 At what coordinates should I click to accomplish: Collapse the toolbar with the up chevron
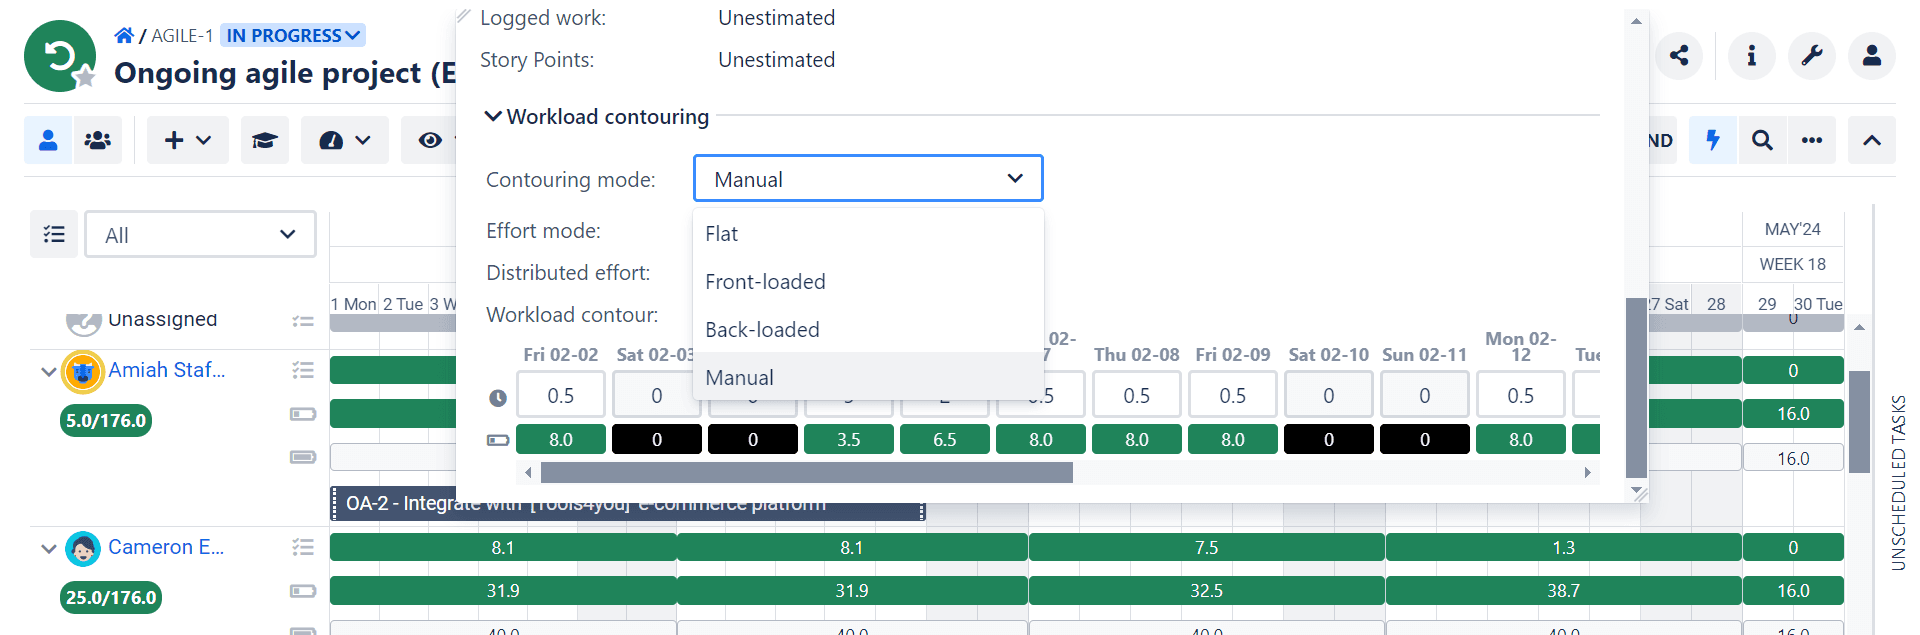pyautogui.click(x=1872, y=140)
